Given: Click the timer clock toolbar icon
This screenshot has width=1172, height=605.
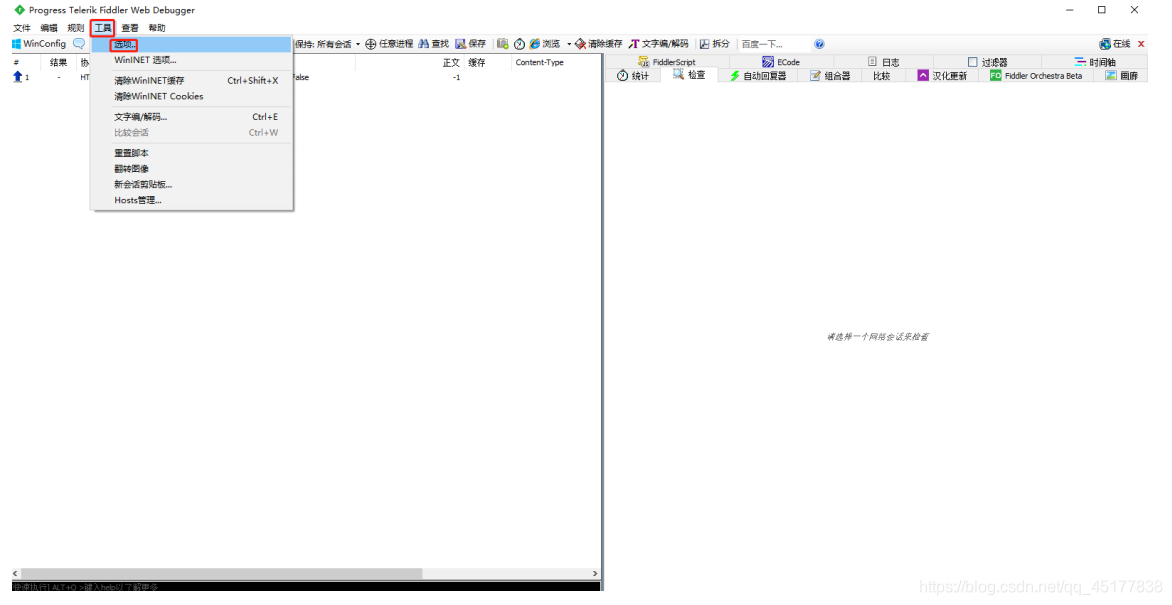Looking at the screenshot, I should [x=519, y=44].
